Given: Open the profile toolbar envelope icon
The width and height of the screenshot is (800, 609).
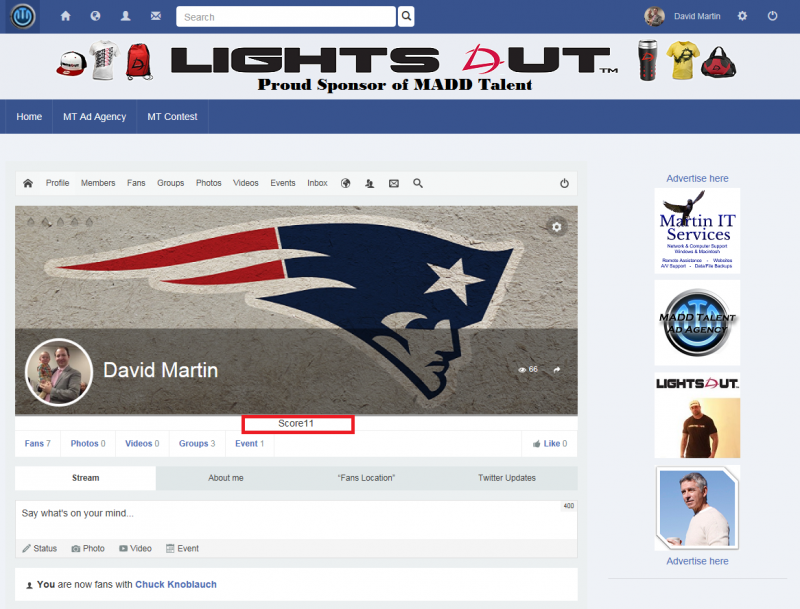Looking at the screenshot, I should pos(394,183).
